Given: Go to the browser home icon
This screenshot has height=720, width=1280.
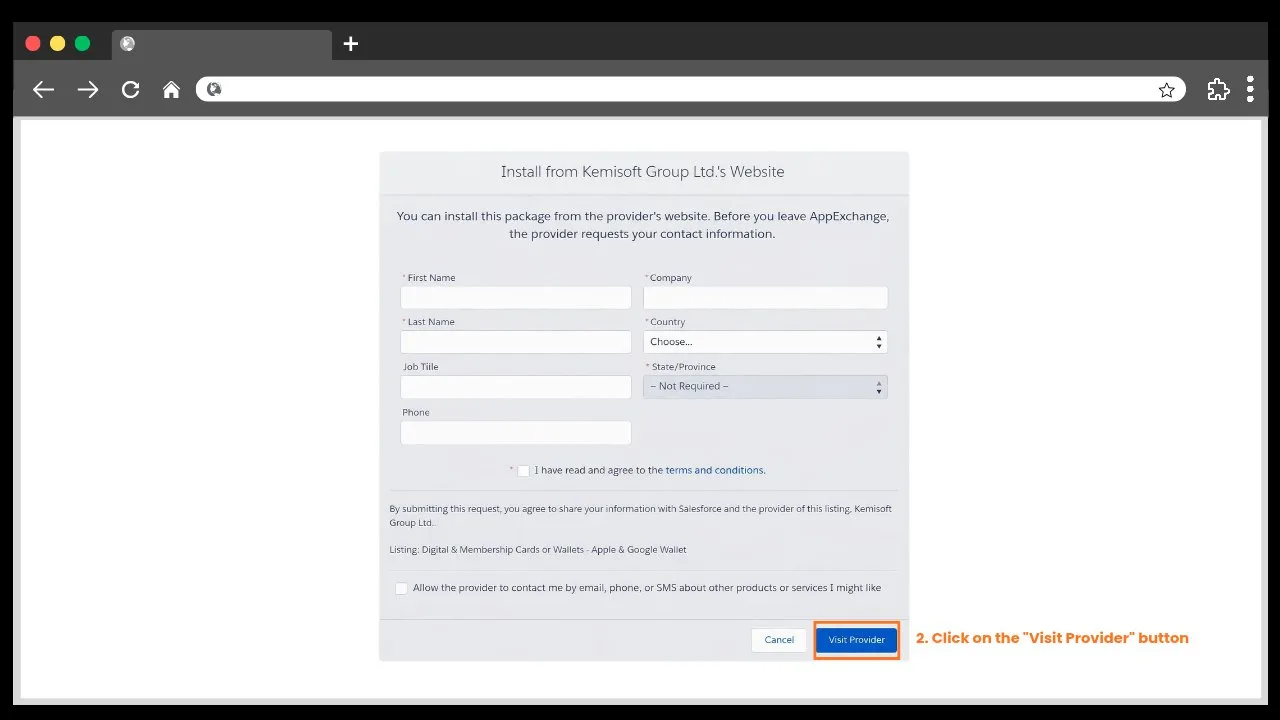Looking at the screenshot, I should [x=171, y=90].
